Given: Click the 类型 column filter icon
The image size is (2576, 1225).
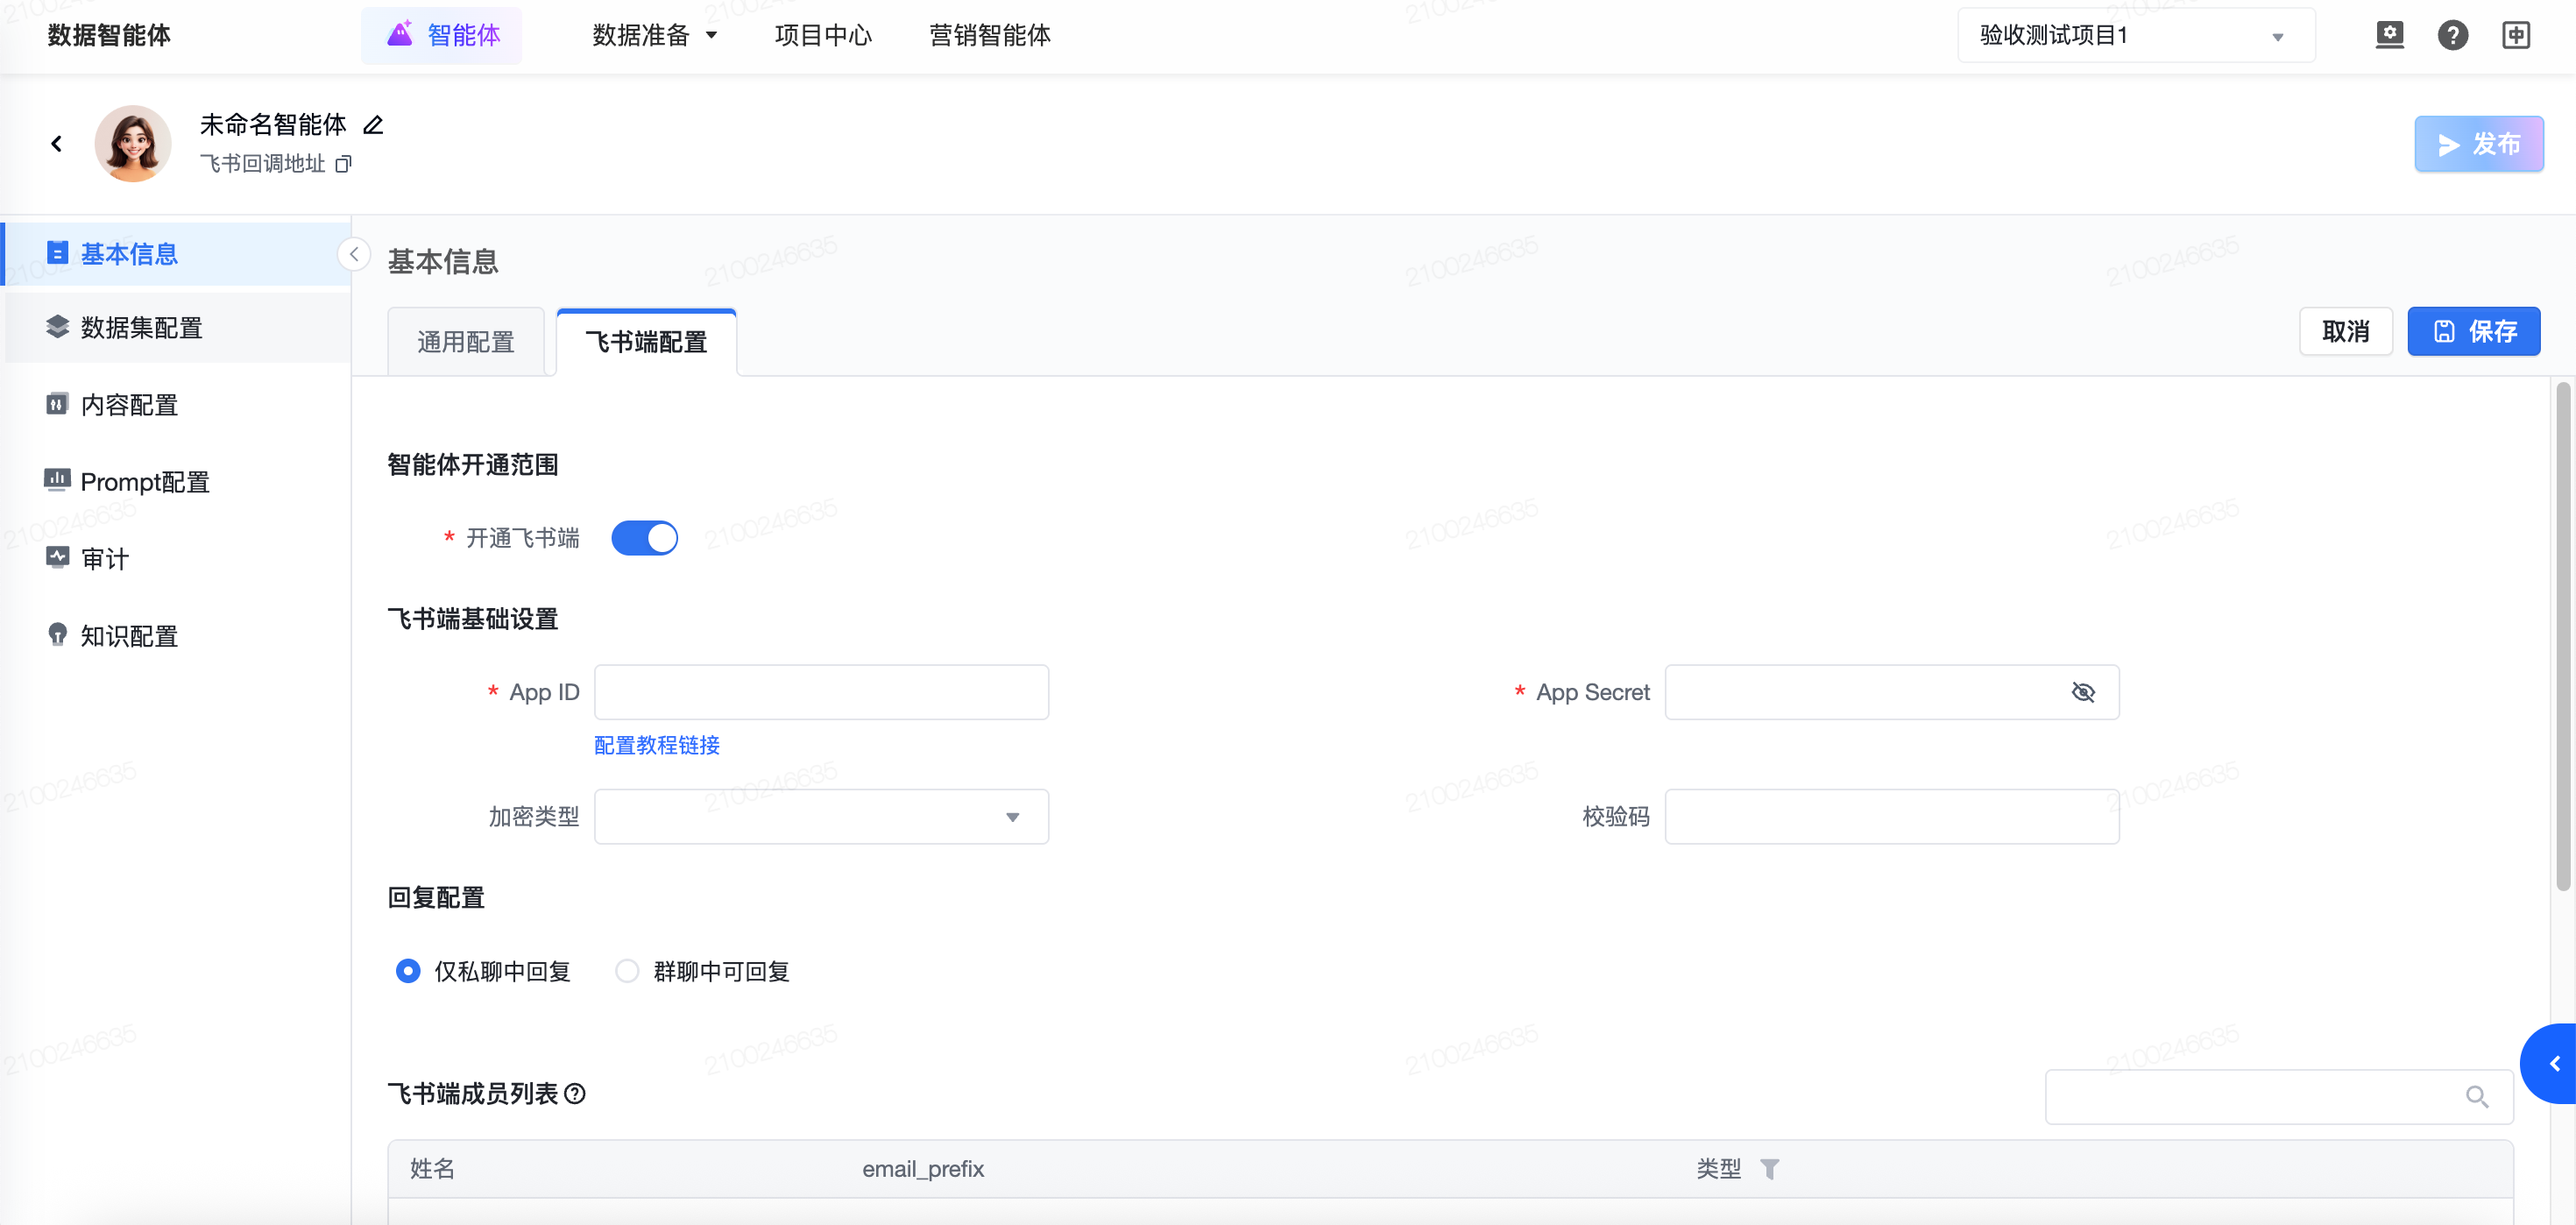Looking at the screenshot, I should [x=1769, y=1168].
